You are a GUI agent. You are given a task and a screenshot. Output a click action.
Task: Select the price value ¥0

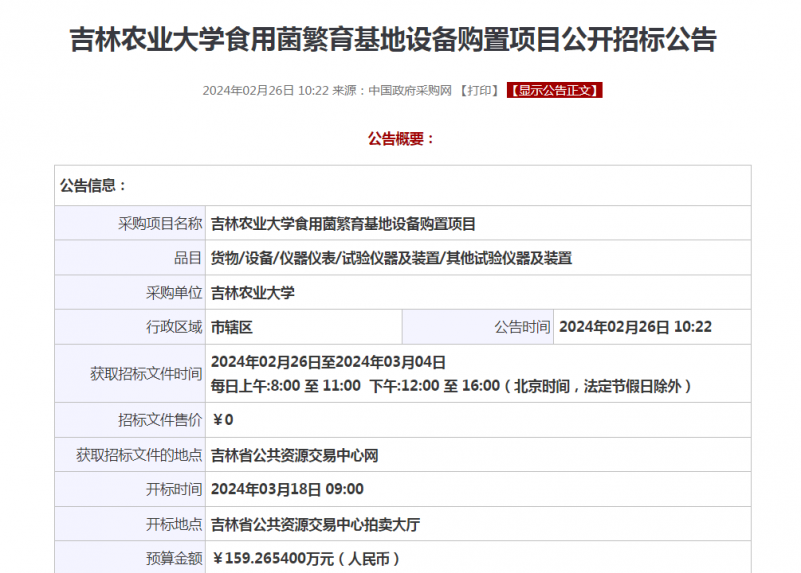point(223,420)
